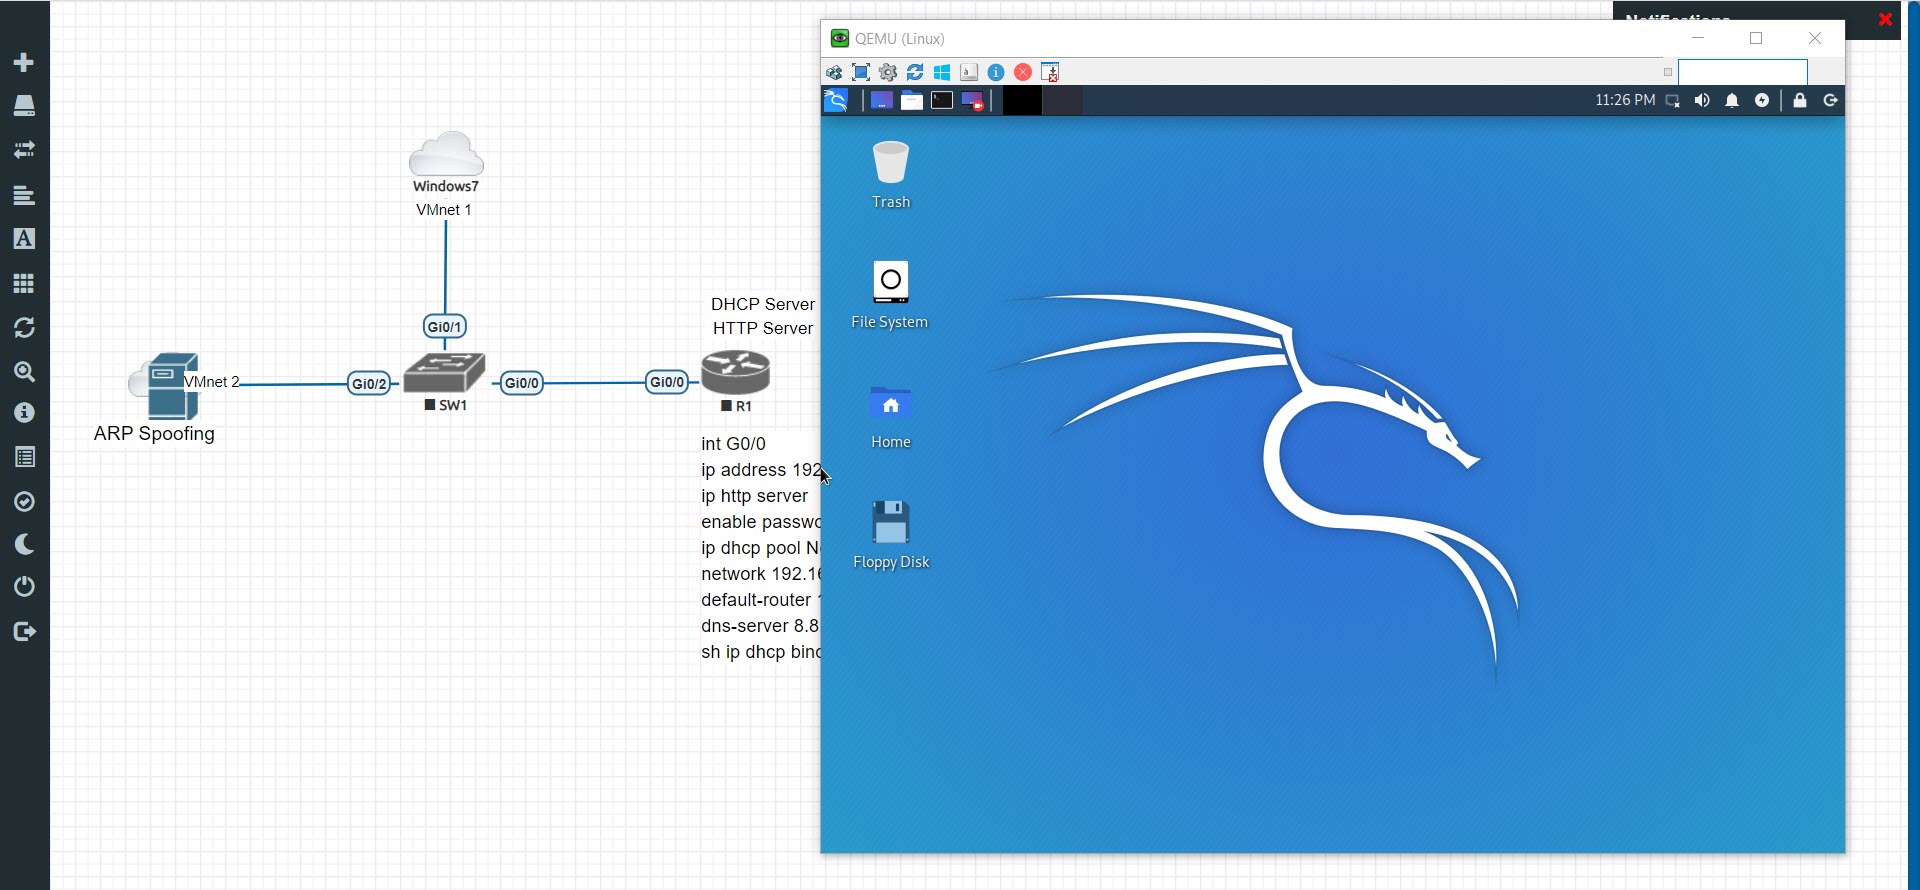The width and height of the screenshot is (1920, 890).
Task: Click the checkmark circle icon in sidebar
Action: (24, 501)
